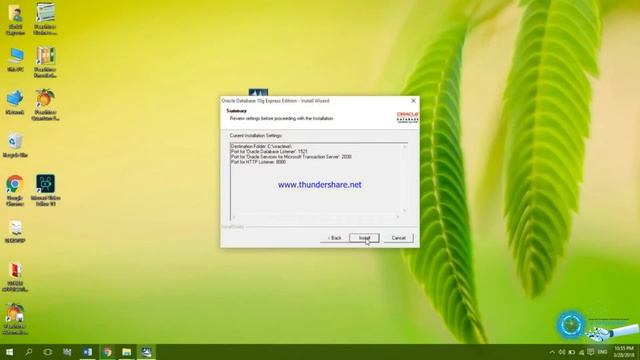Open the taskbar search icon
Image resolution: width=640 pixels, height=360 pixels.
[29, 352]
